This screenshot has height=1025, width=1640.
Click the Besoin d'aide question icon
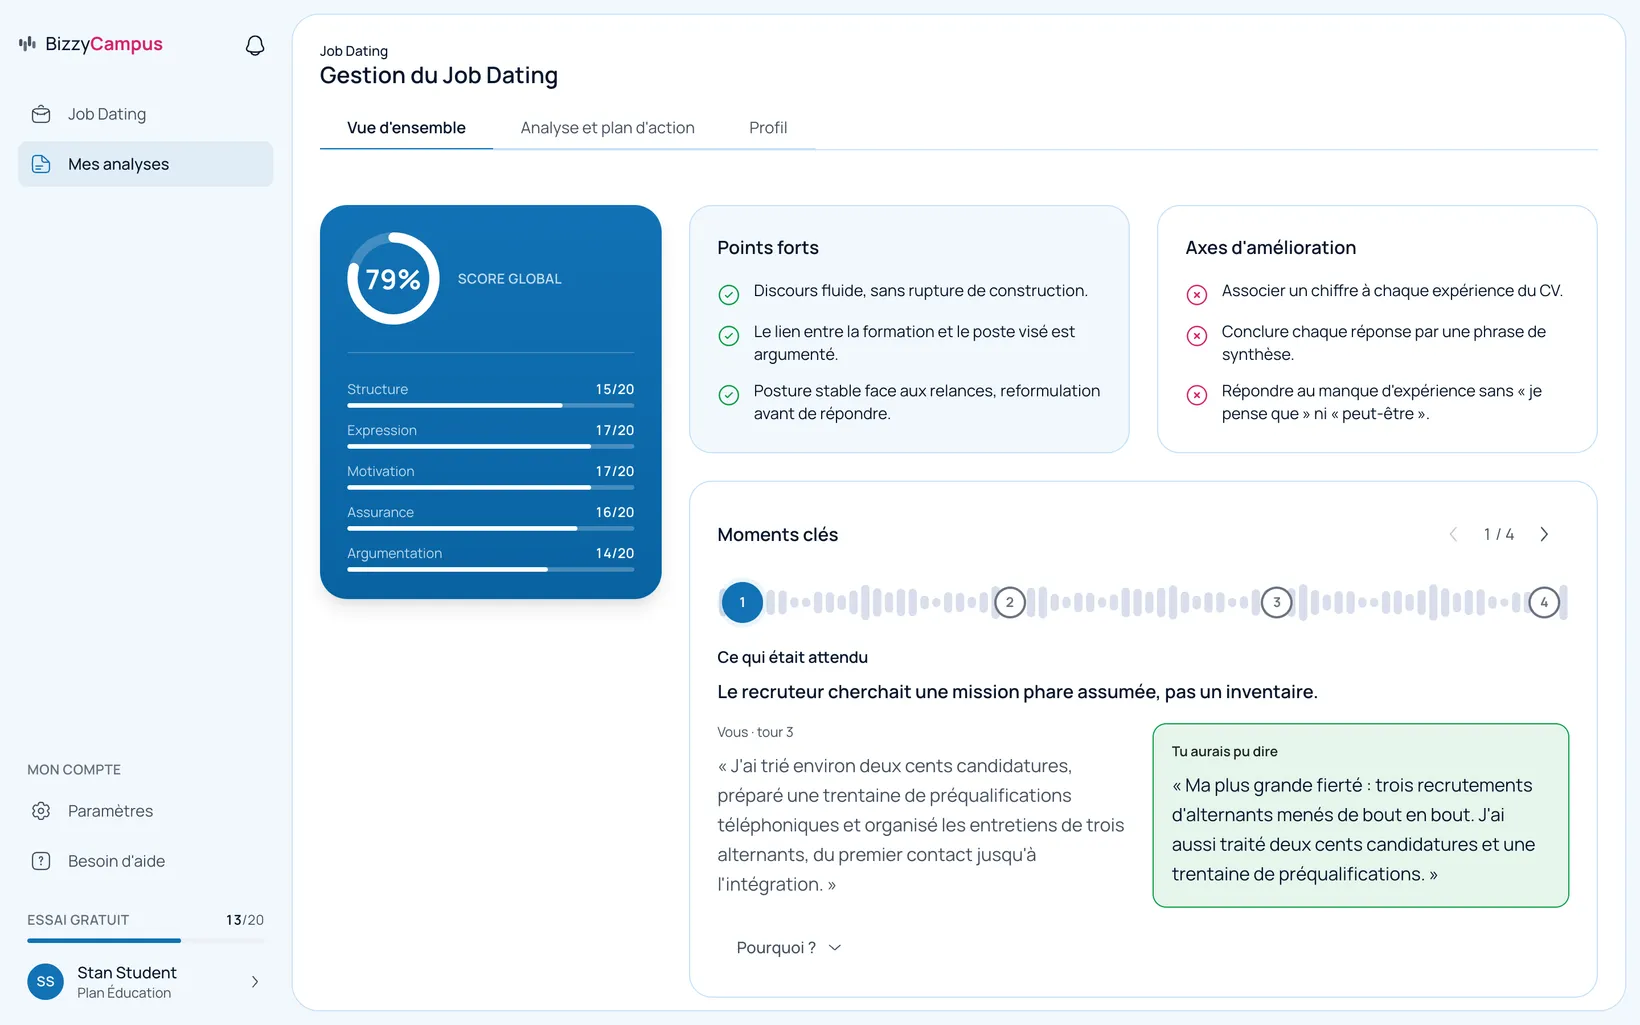click(x=41, y=861)
